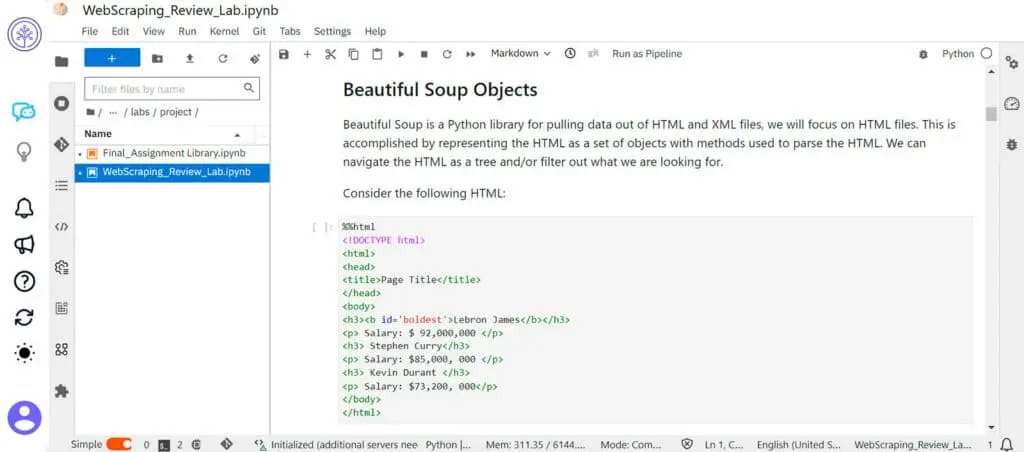Cut the selected cell with scissors icon

[x=330, y=54]
